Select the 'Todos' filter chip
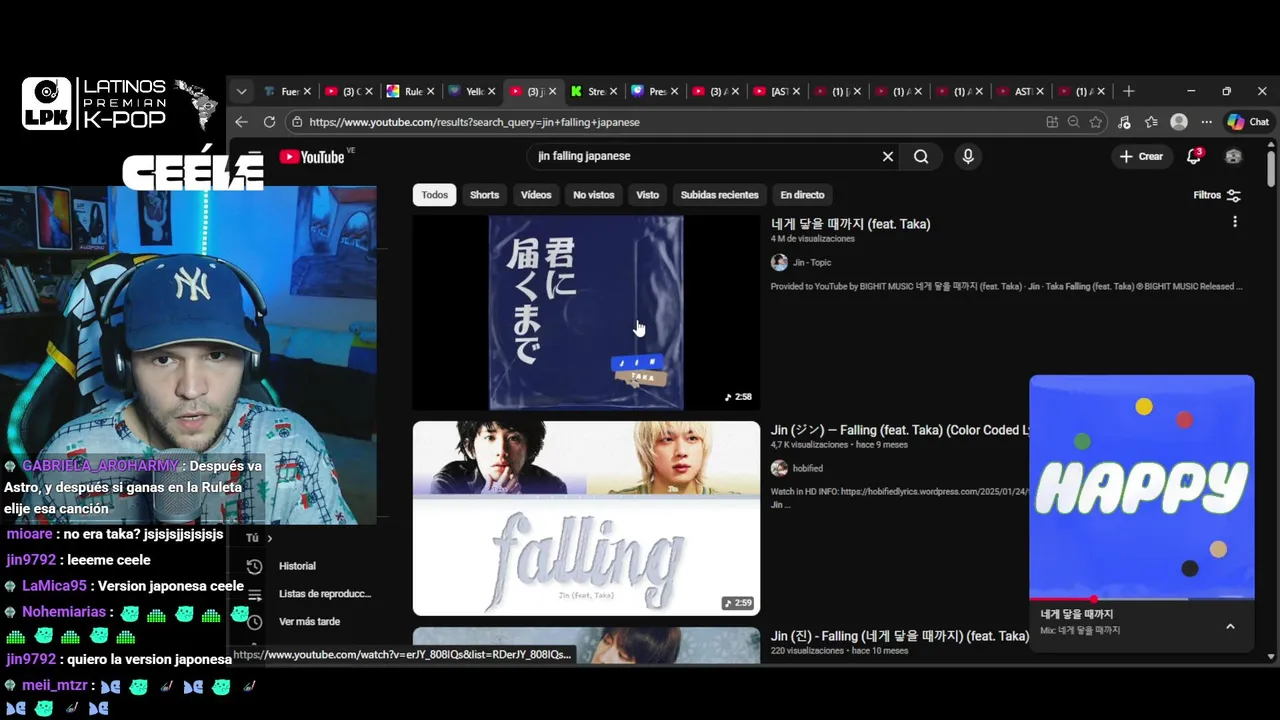Image resolution: width=1280 pixels, height=720 pixels. (x=434, y=195)
